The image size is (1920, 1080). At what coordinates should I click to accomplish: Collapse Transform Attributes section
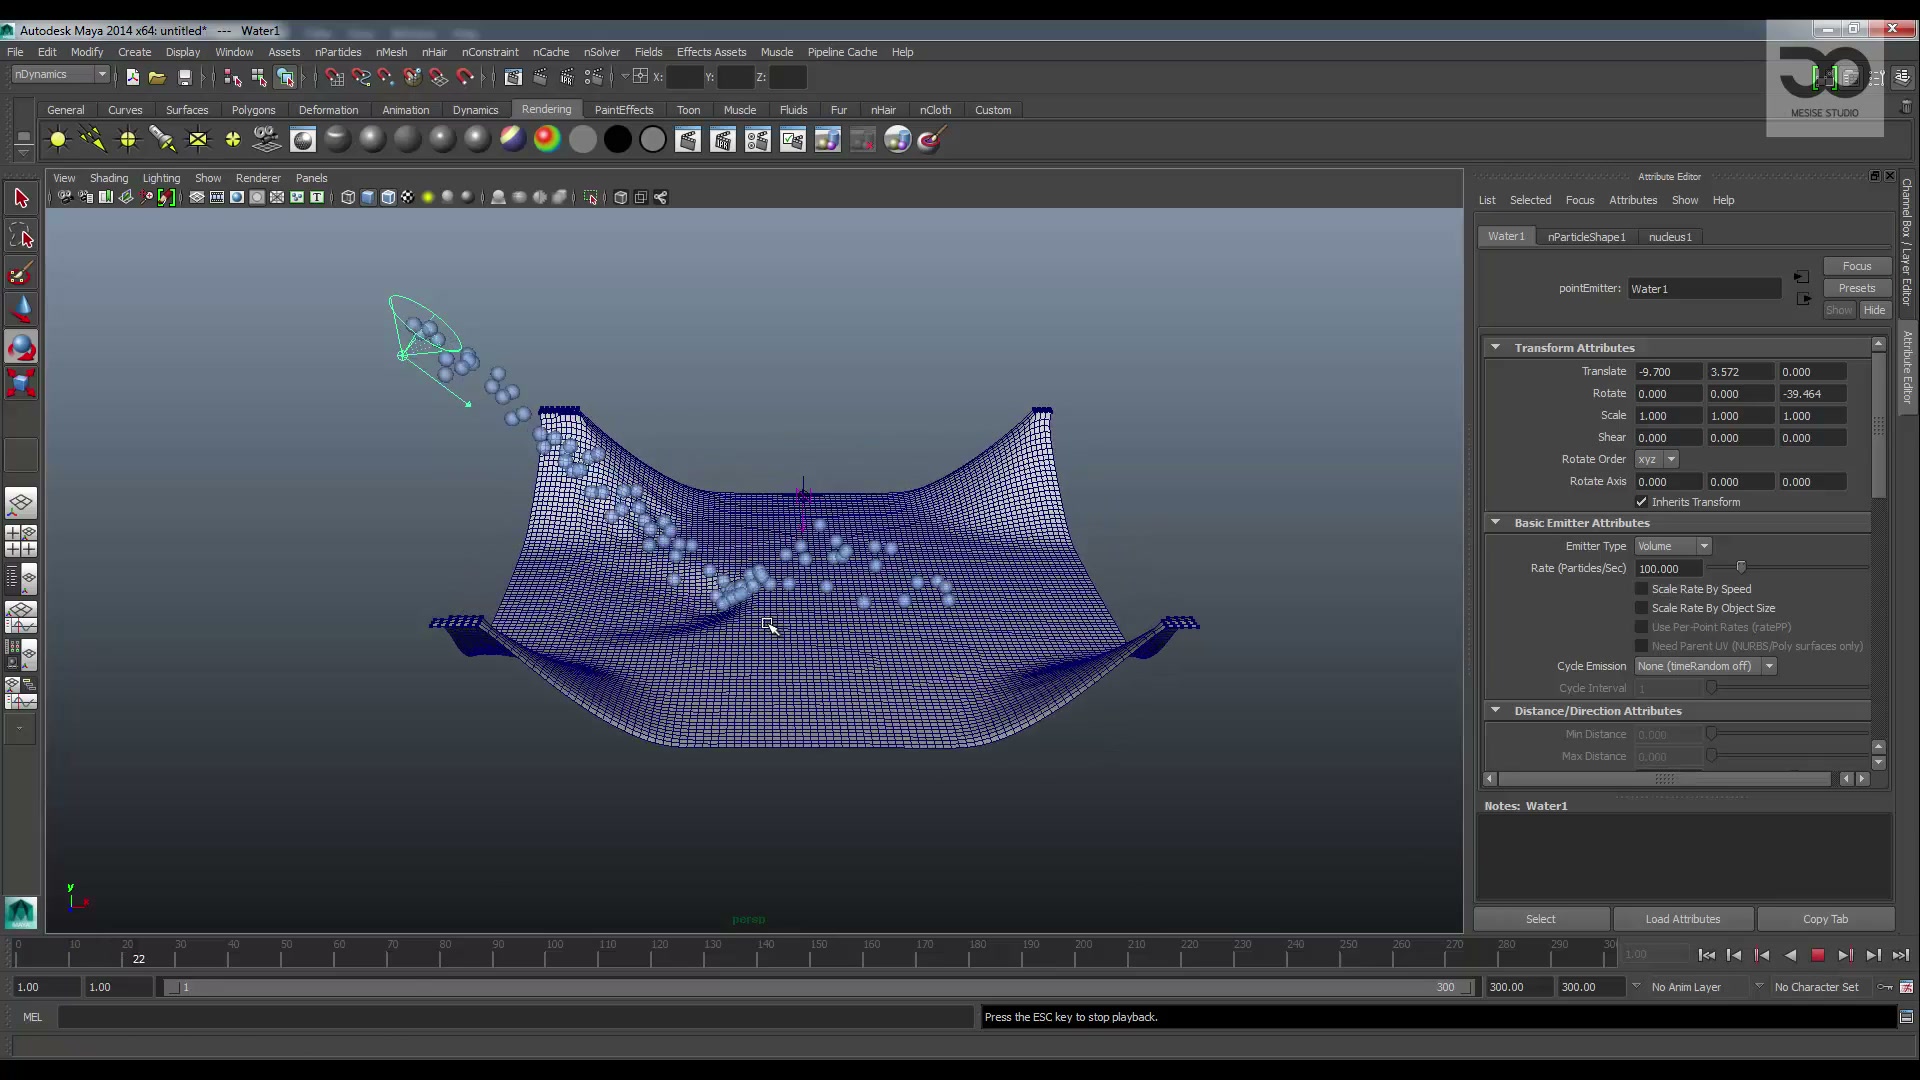point(1495,348)
